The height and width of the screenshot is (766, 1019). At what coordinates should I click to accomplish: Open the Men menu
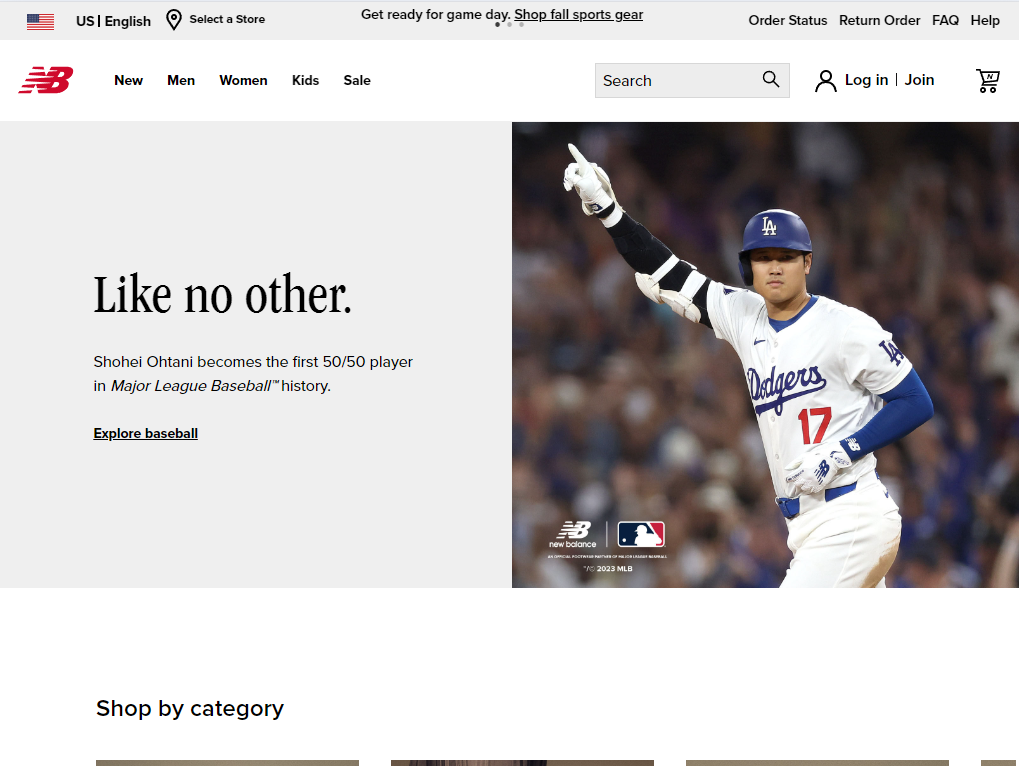coord(181,81)
